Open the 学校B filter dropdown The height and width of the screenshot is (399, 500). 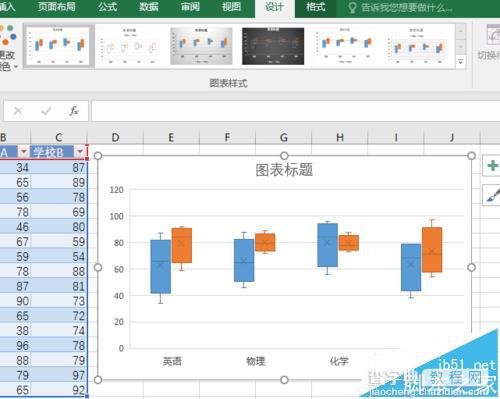pos(80,152)
